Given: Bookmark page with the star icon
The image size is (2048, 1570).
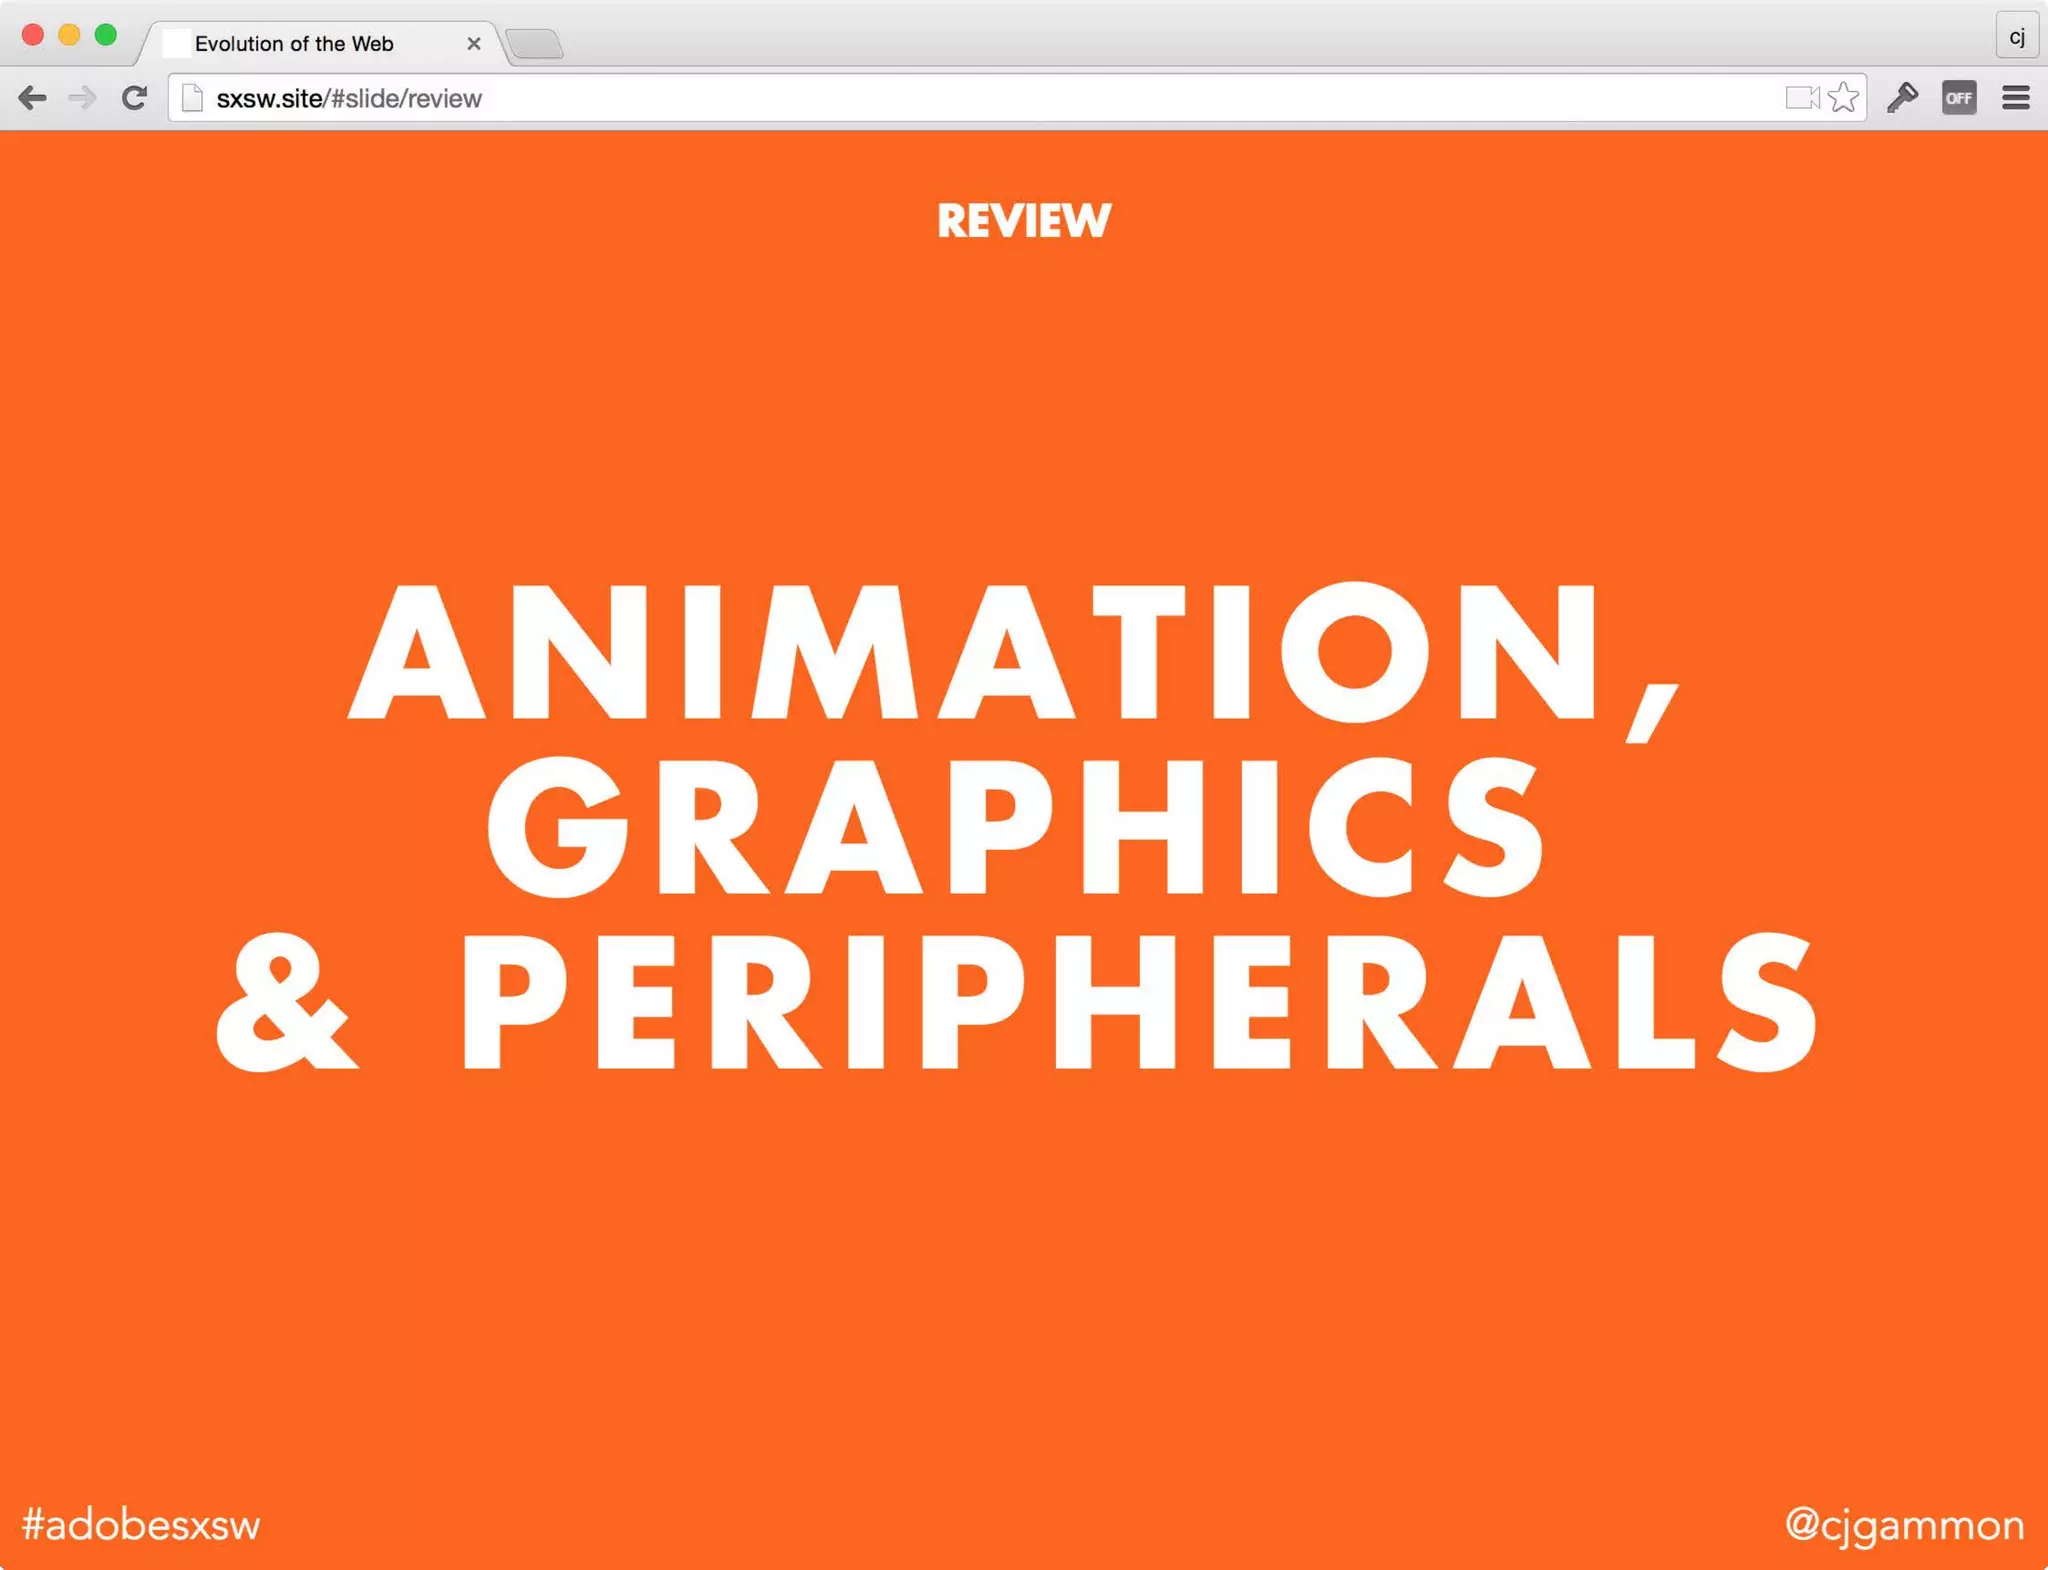Looking at the screenshot, I should pos(1843,98).
